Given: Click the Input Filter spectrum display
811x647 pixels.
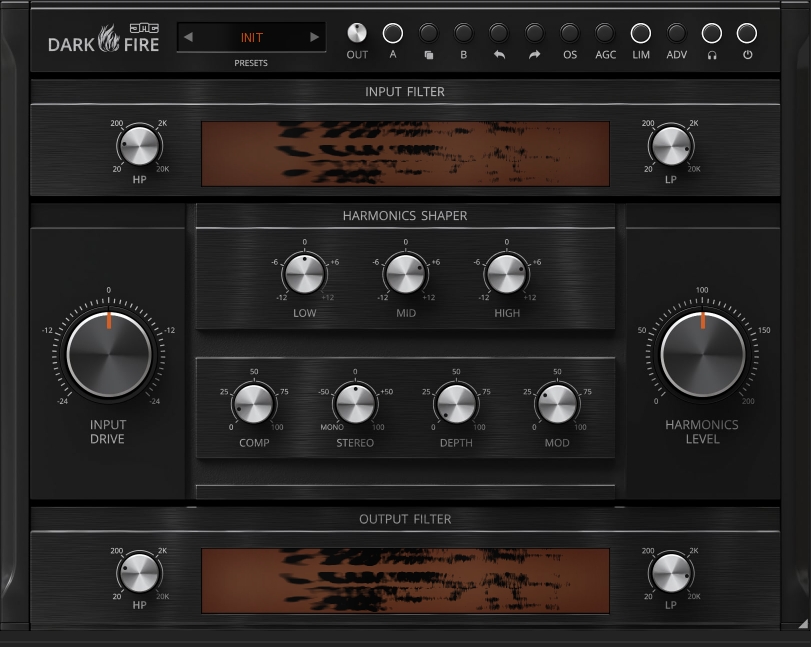Looking at the screenshot, I should pyautogui.click(x=405, y=154).
